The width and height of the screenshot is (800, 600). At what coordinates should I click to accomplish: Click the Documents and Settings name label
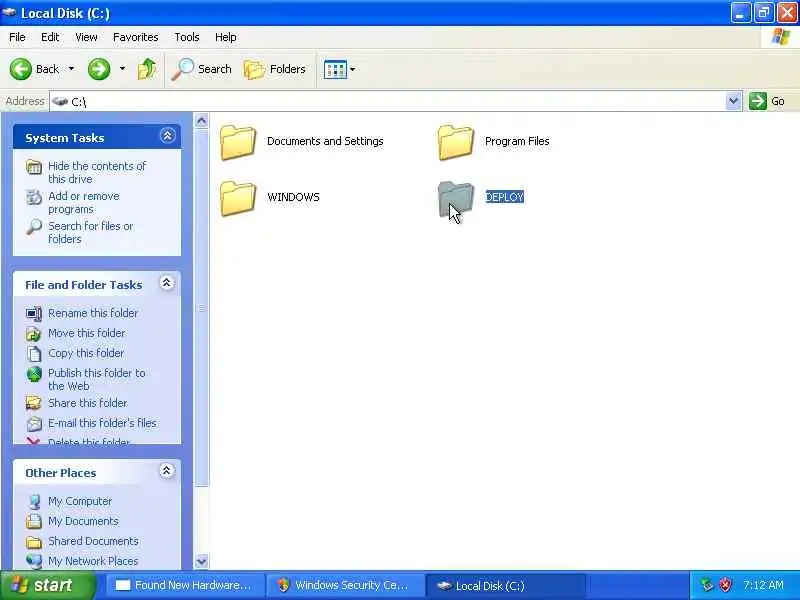pyautogui.click(x=325, y=141)
